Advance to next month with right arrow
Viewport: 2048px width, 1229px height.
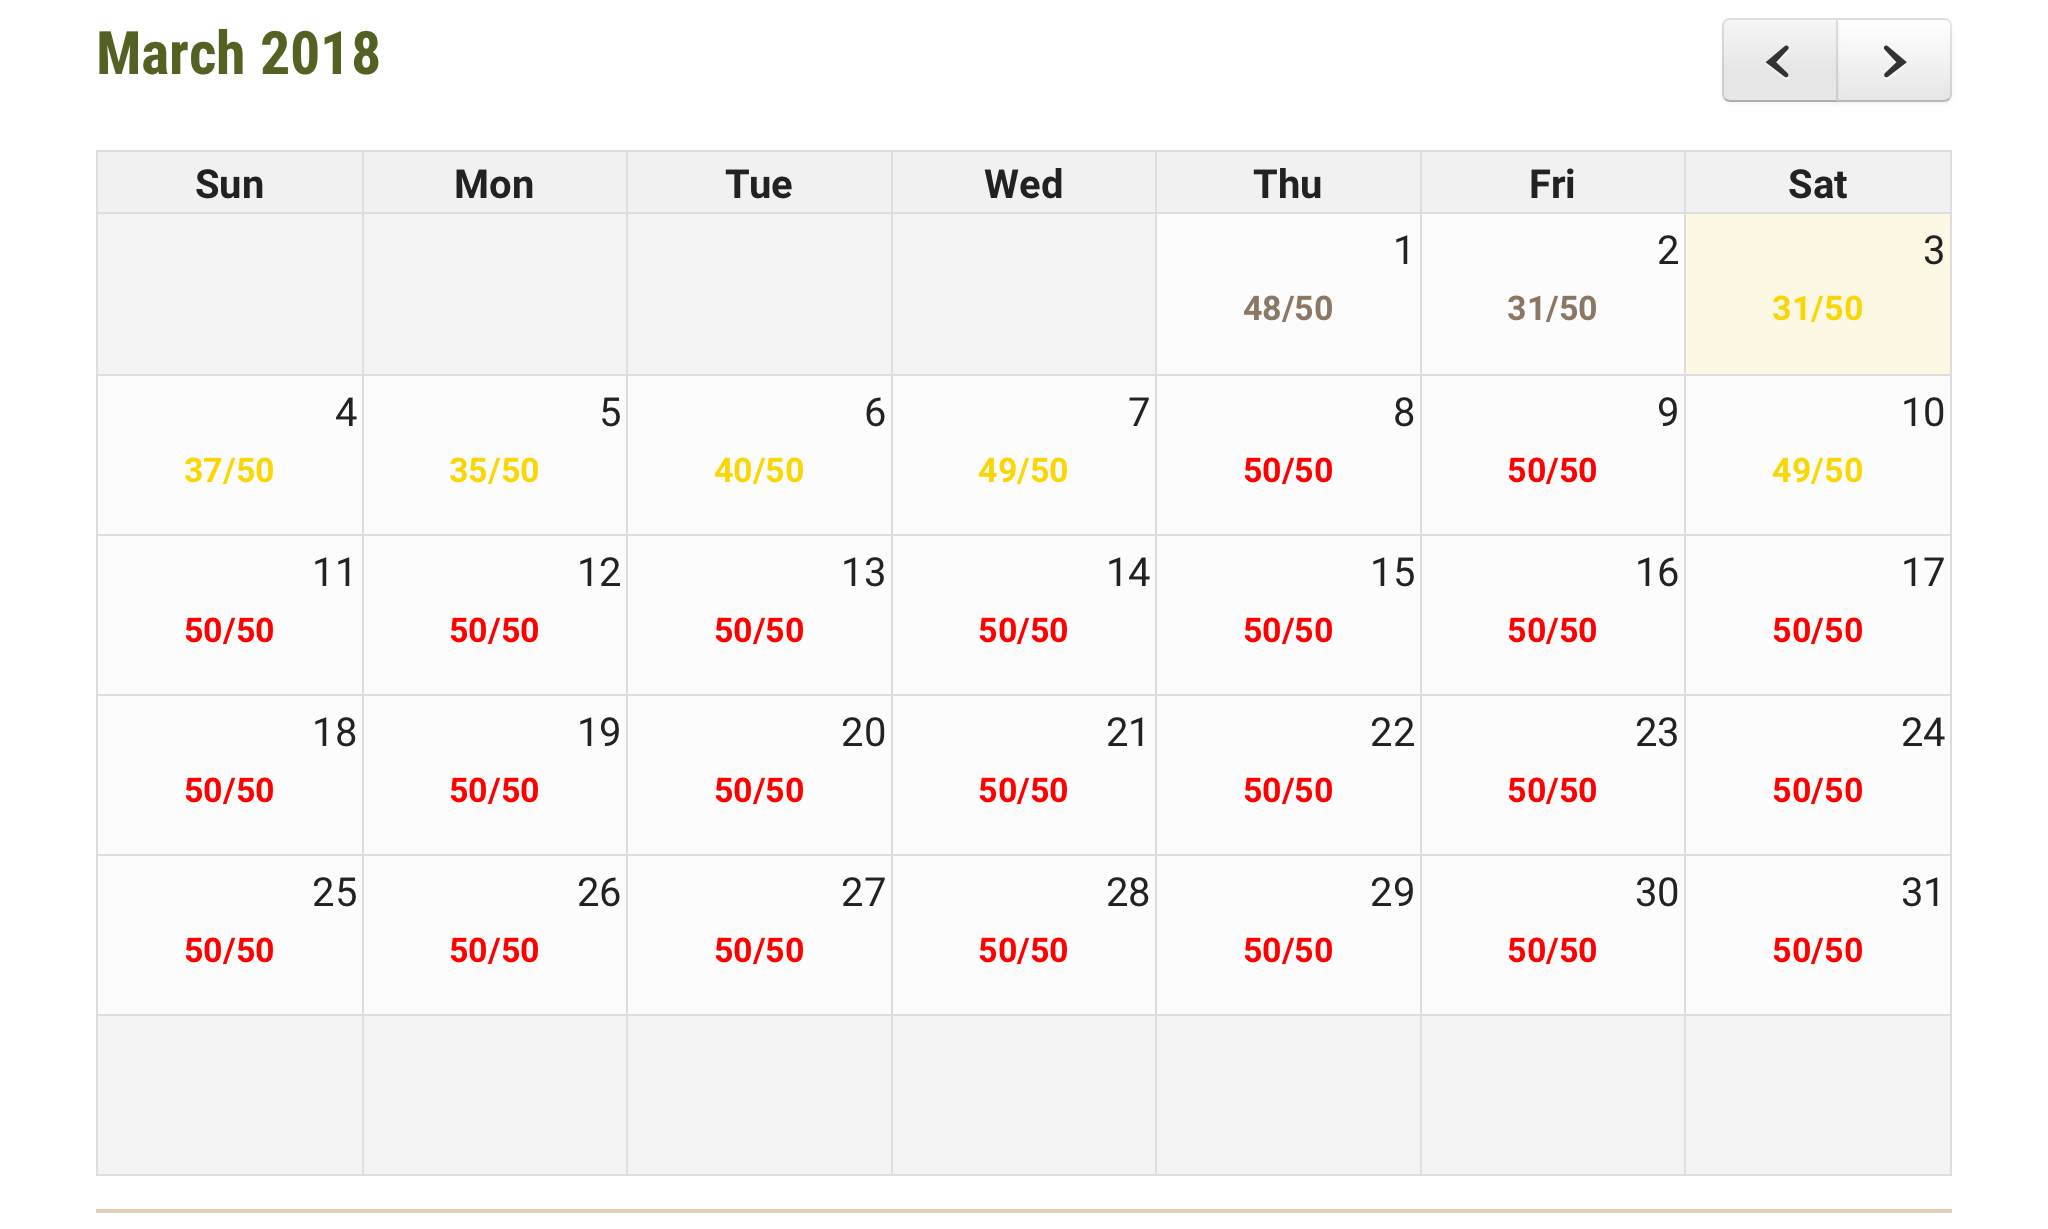pos(1894,61)
